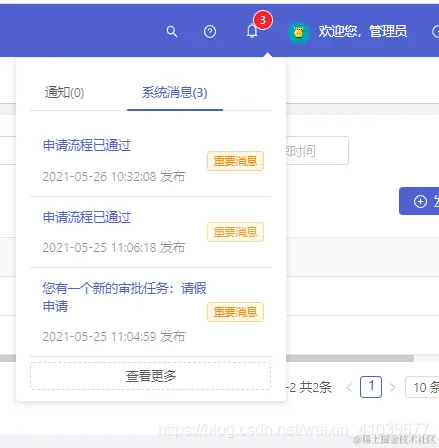Viewport: 439px width, 448px height.
Task: Open the 10 per page size dropdown
Action: click(x=422, y=387)
